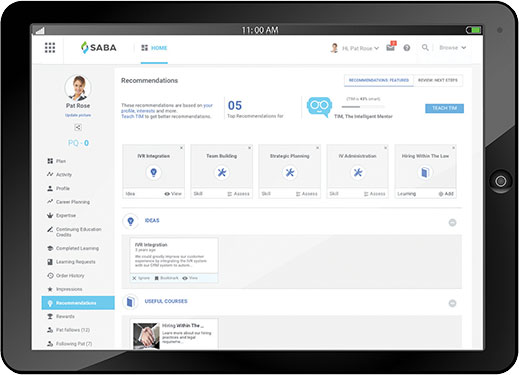Click the help question mark icon
The width and height of the screenshot is (519, 375).
coord(407,48)
